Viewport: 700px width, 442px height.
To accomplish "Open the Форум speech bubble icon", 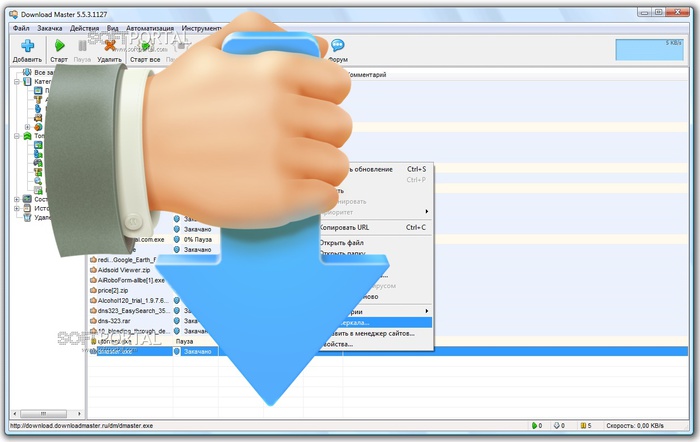I will click(x=338, y=46).
